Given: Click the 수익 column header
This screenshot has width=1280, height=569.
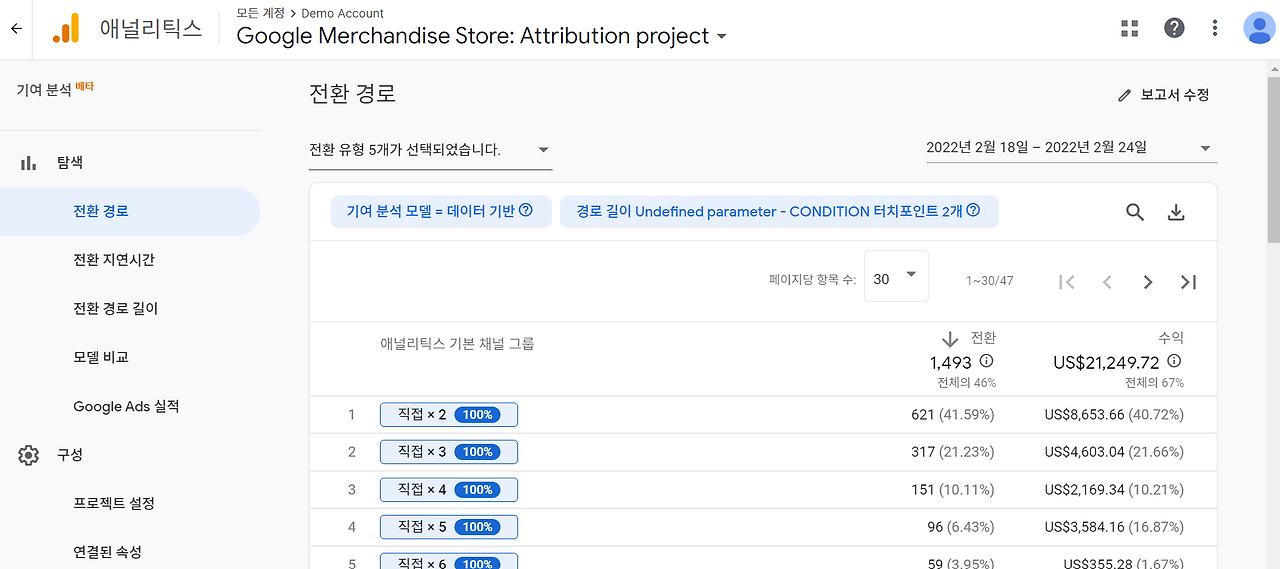Looking at the screenshot, I should (1171, 339).
